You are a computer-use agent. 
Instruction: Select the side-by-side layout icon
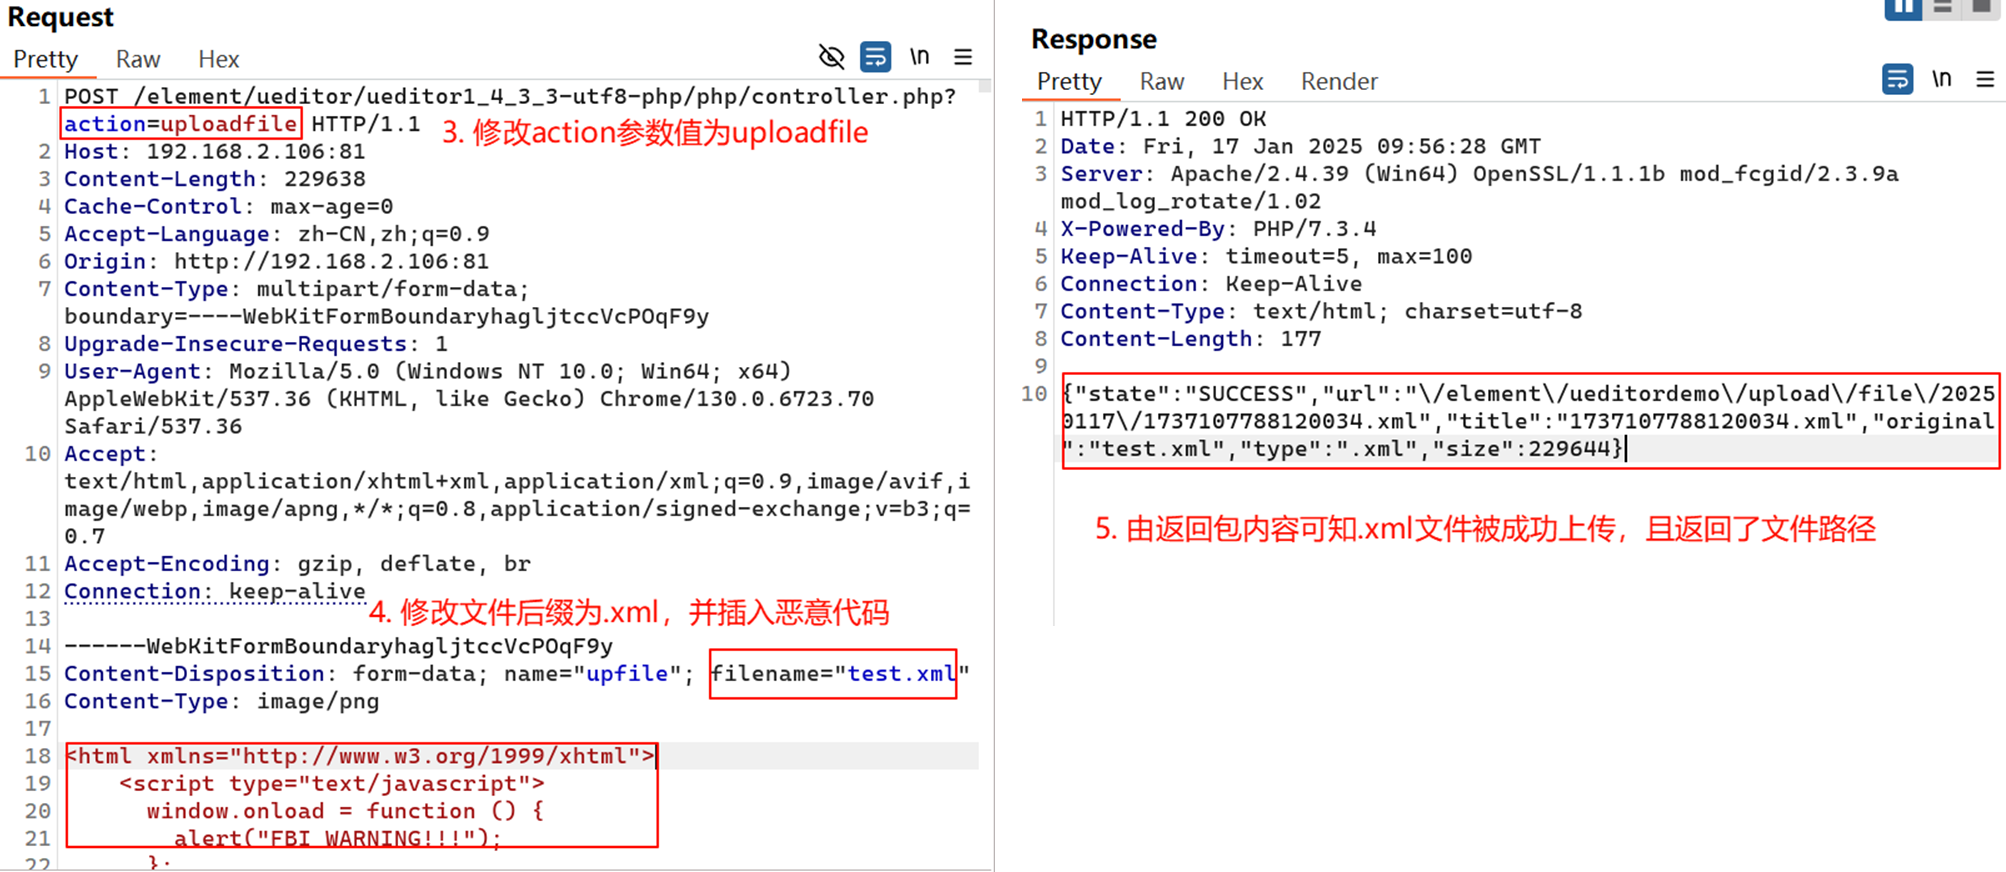[1902, 8]
